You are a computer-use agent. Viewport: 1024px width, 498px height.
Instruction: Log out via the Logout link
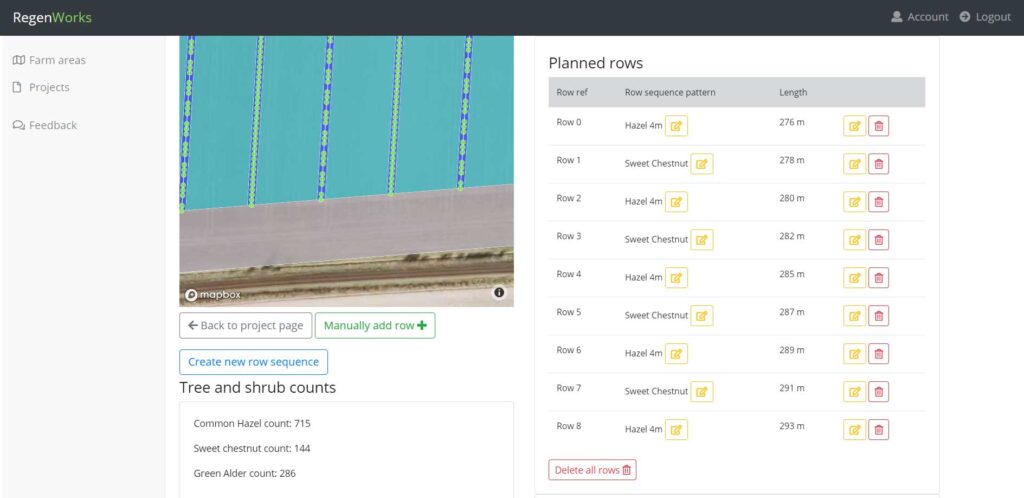click(985, 17)
